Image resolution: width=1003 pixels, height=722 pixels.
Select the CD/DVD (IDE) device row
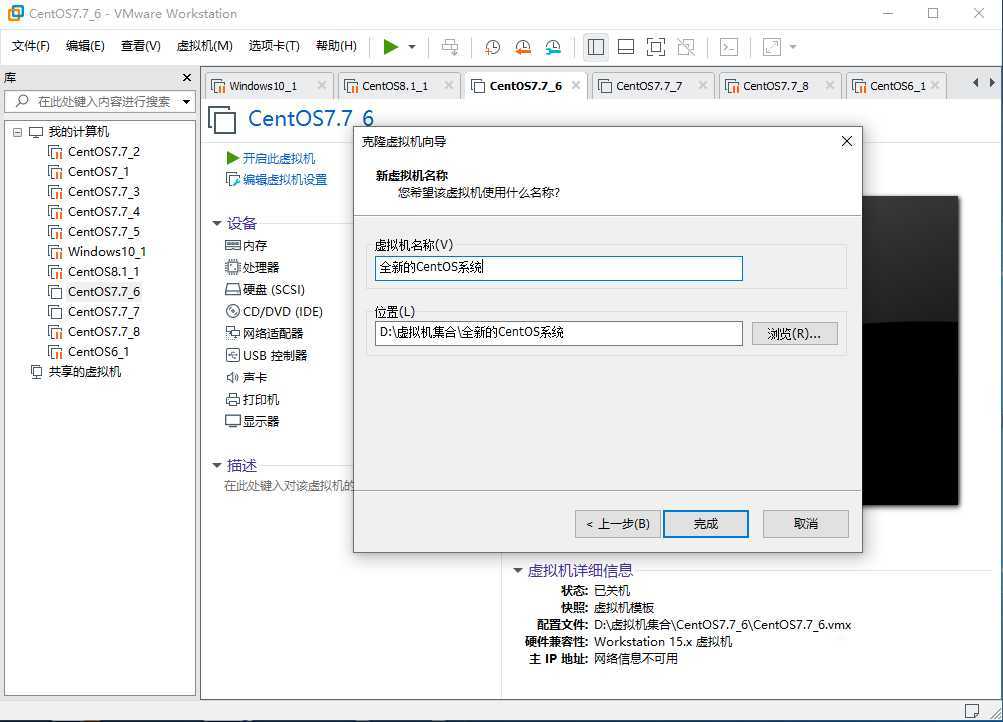[274, 311]
